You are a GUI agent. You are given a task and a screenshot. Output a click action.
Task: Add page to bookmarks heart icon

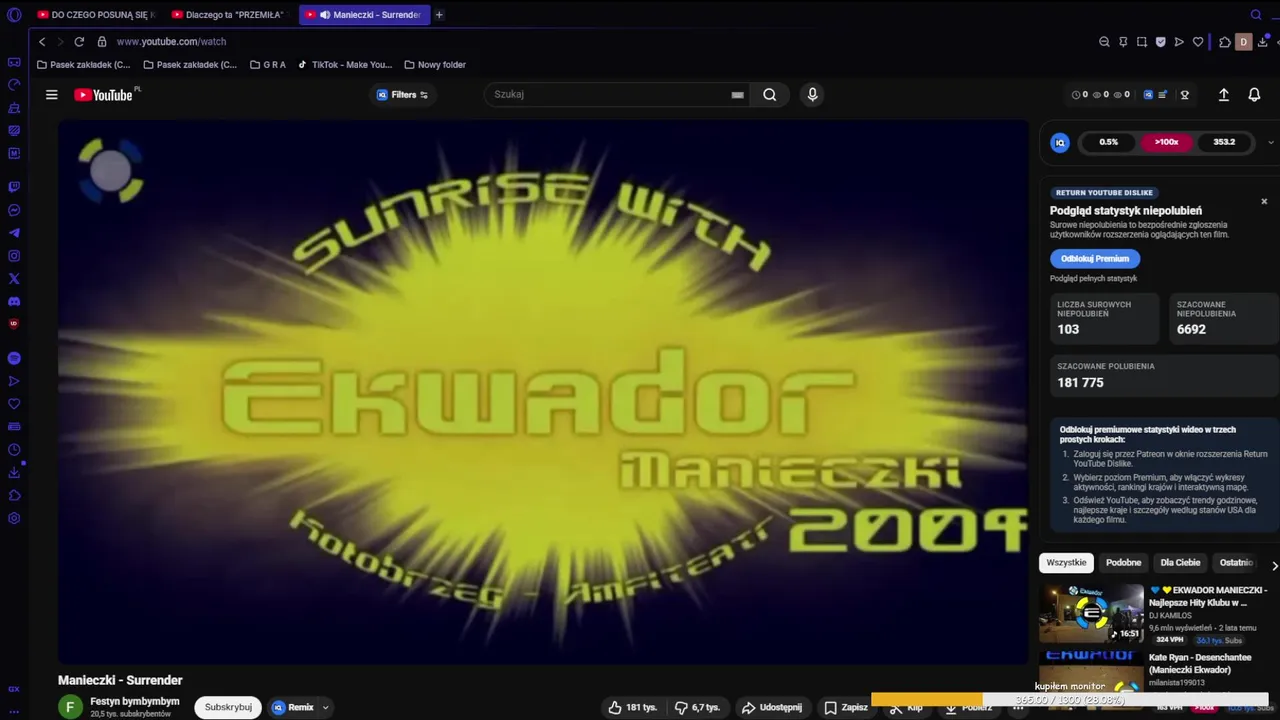1198,42
